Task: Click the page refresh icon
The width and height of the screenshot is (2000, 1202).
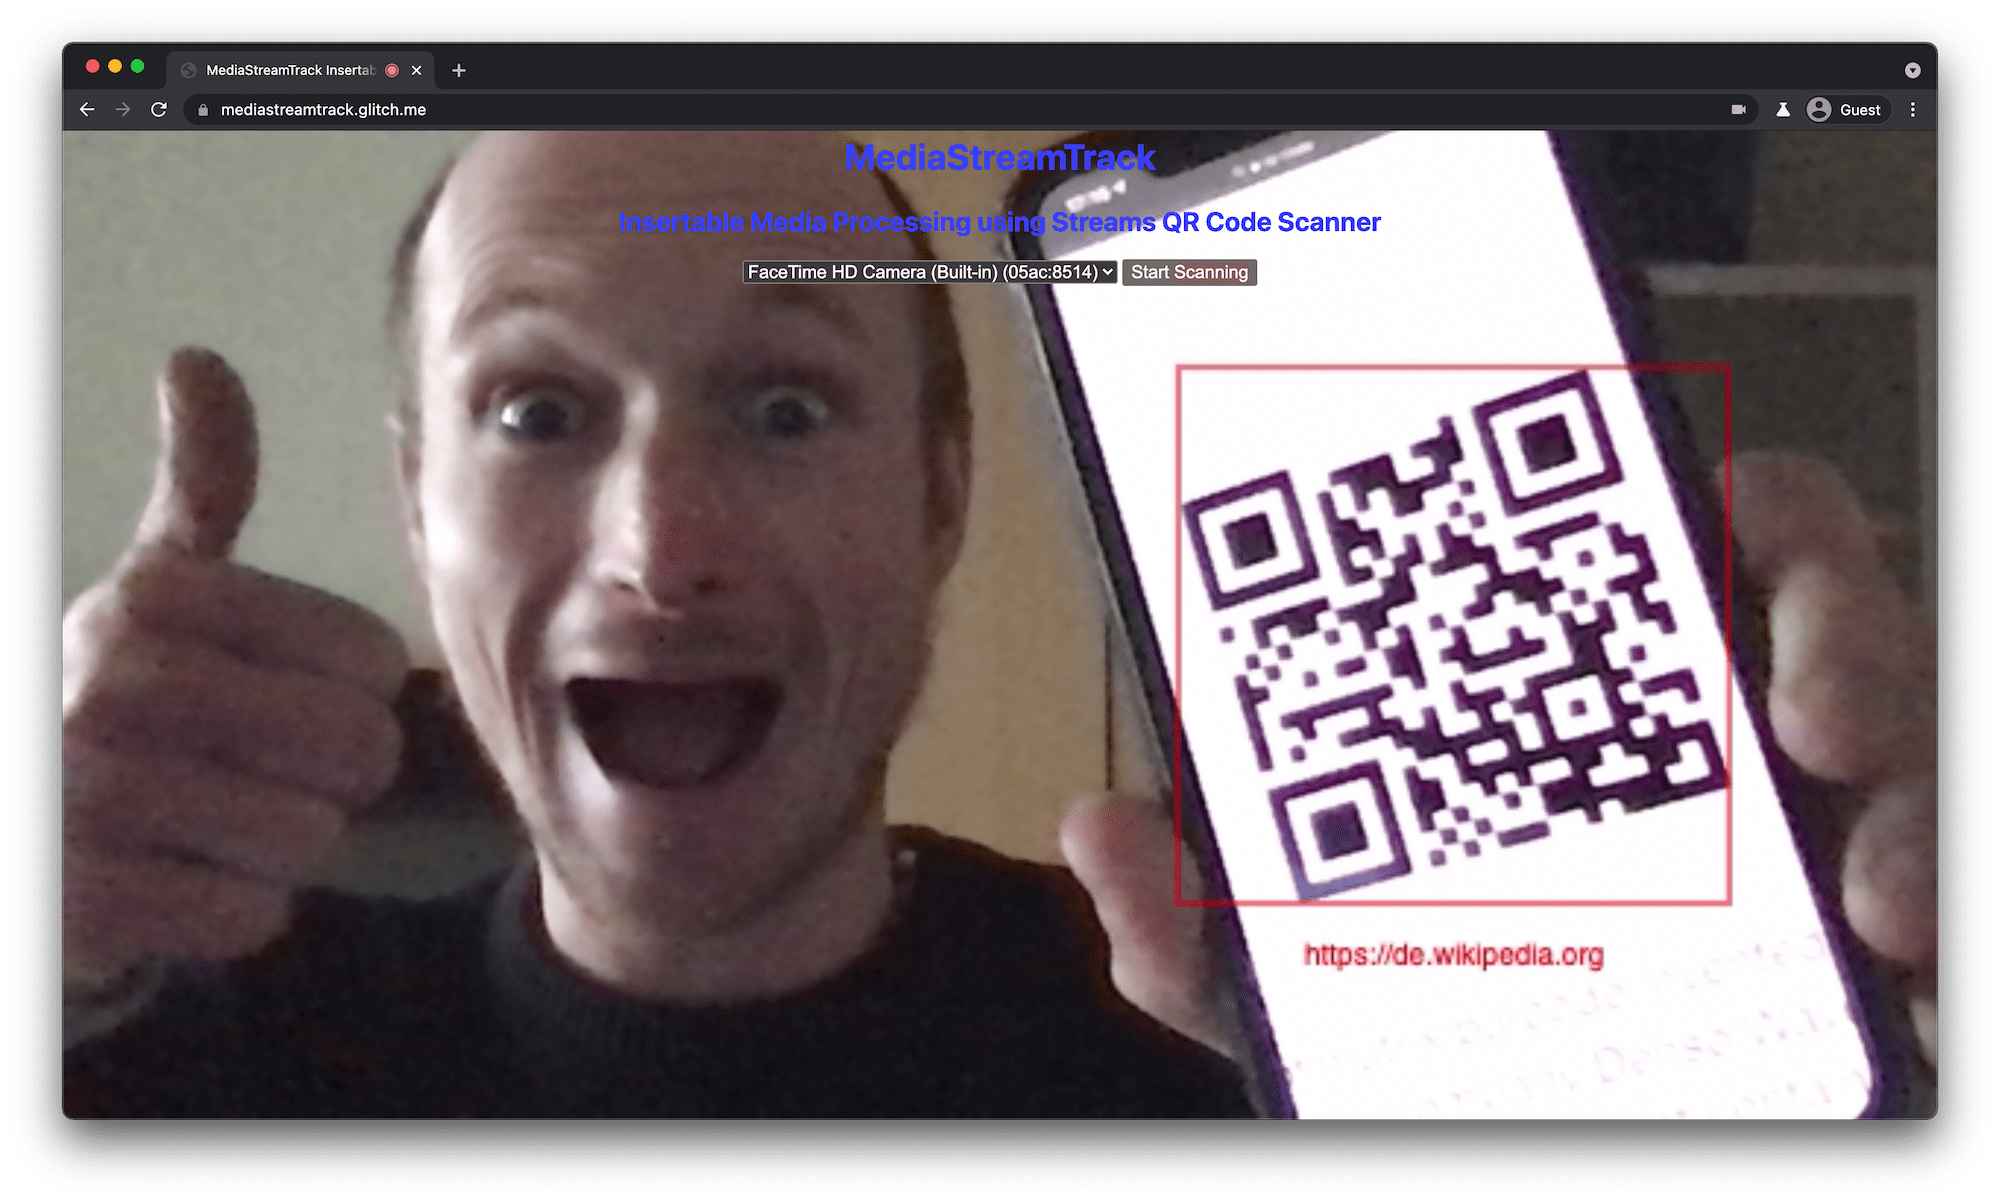Action: 161,110
